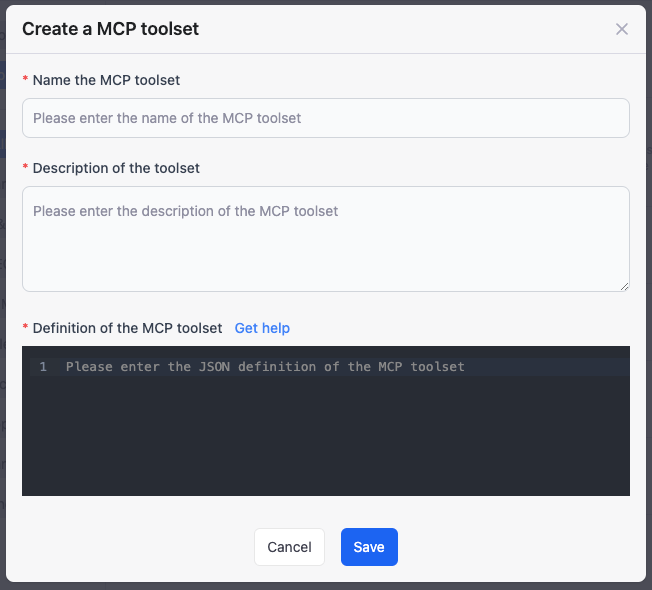Select line number 1 in editor gutter
The height and width of the screenshot is (590, 652).
(x=43, y=367)
